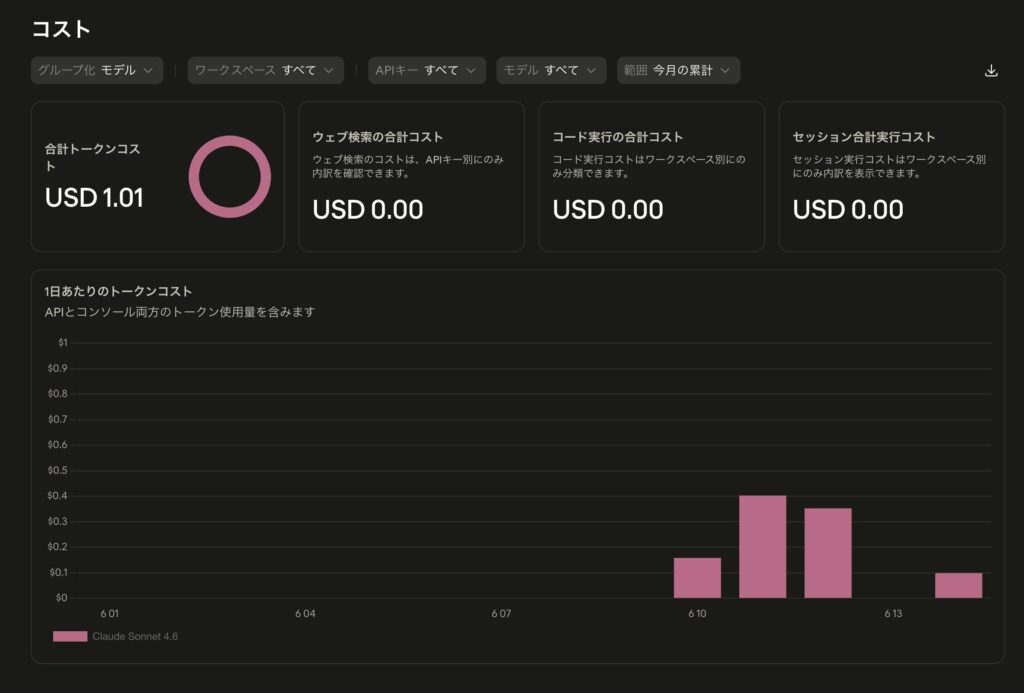Open the モデル すべて filter dropdown
Image resolution: width=1024 pixels, height=693 pixels.
(x=551, y=71)
